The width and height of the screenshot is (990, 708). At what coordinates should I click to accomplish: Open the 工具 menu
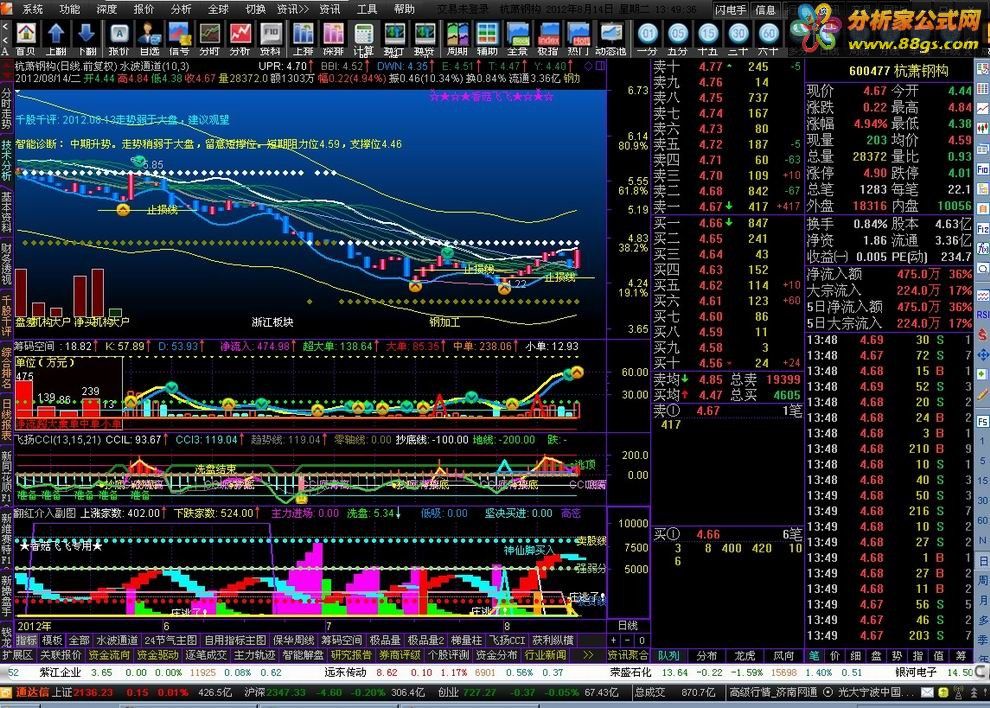[367, 9]
